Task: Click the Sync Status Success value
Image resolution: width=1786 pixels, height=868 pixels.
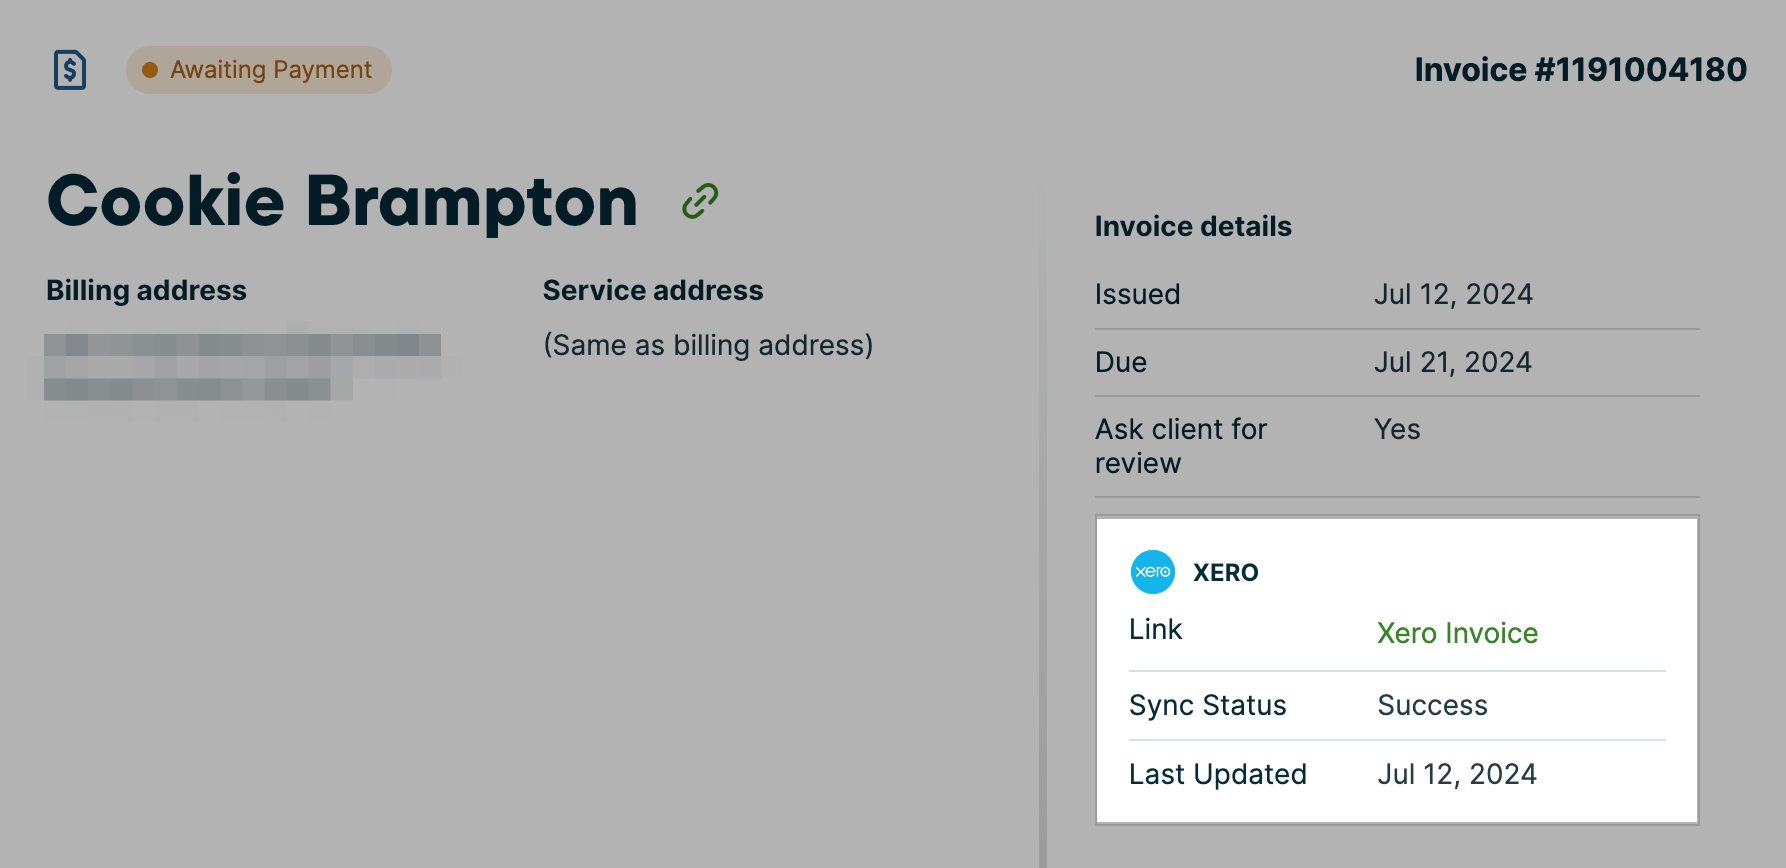Action: pyautogui.click(x=1432, y=705)
